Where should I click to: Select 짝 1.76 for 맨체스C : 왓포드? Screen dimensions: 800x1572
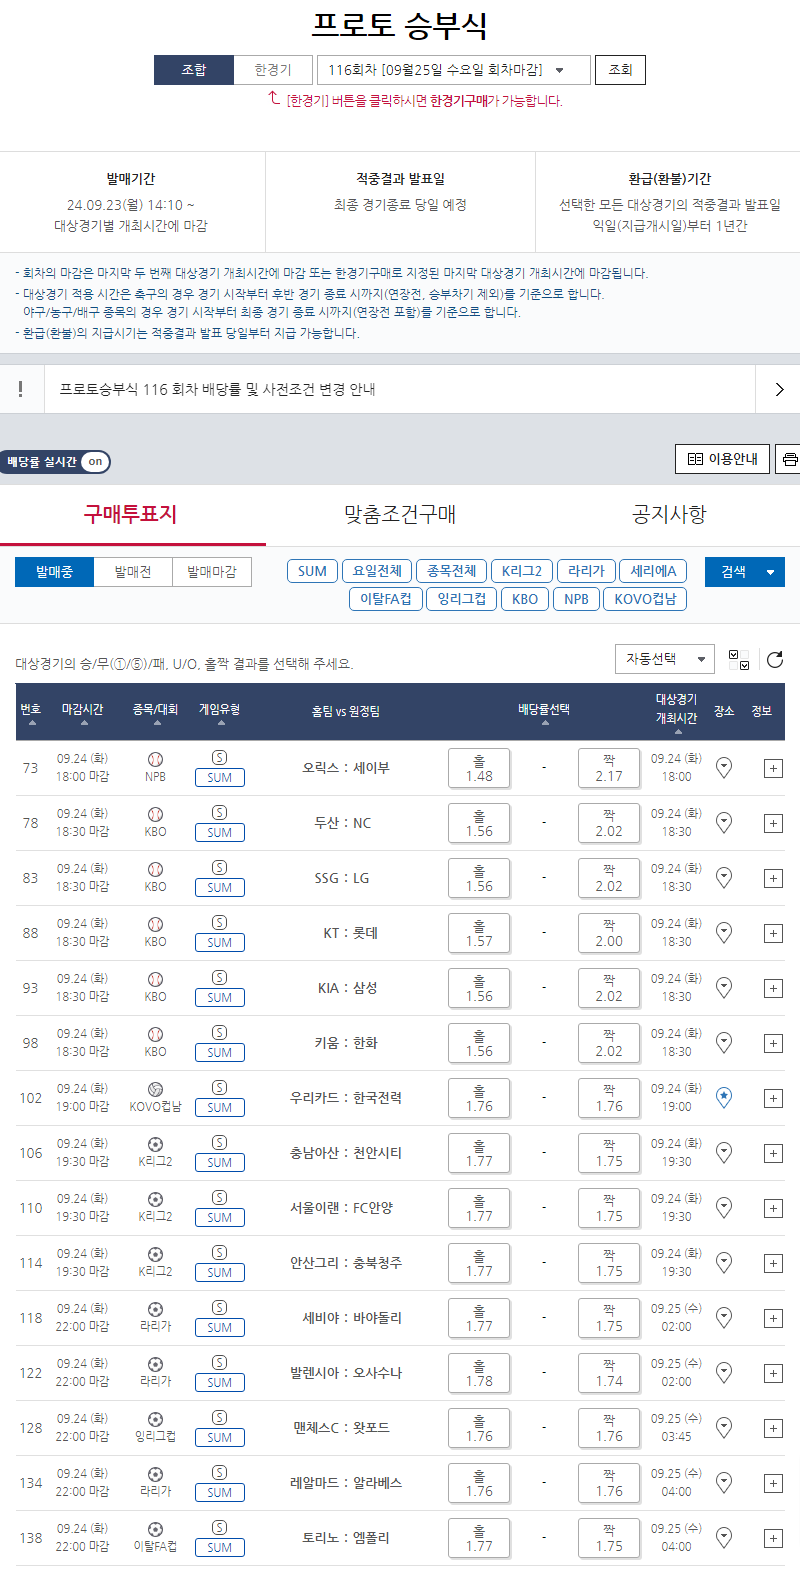tap(609, 1428)
